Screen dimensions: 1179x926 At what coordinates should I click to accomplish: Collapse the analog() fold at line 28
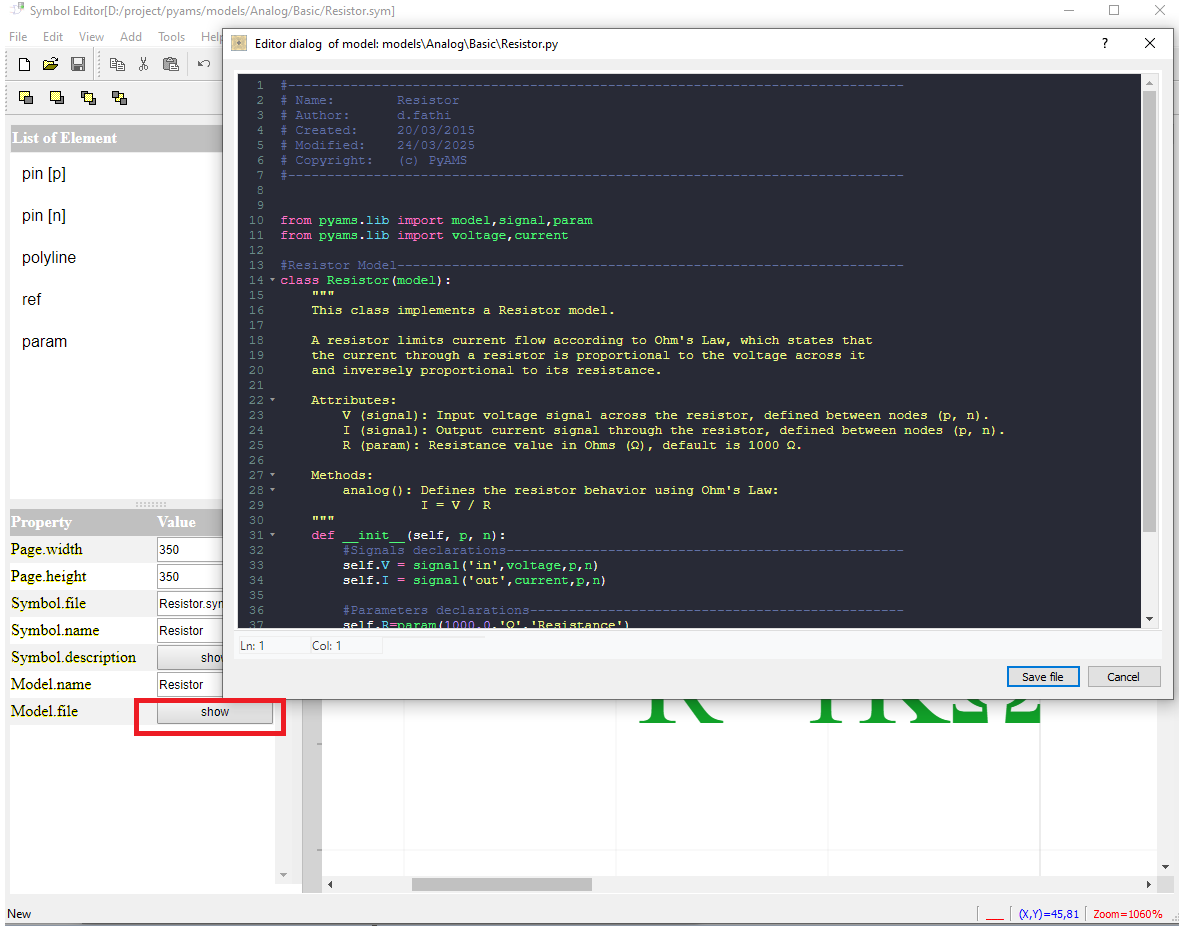pos(272,490)
